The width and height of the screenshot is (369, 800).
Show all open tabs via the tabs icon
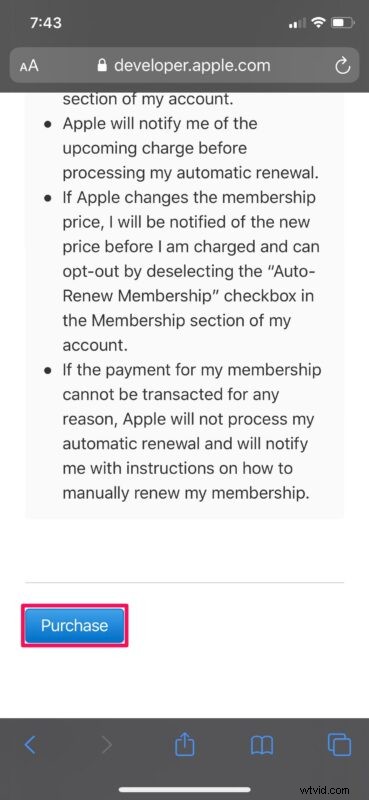[x=339, y=744]
